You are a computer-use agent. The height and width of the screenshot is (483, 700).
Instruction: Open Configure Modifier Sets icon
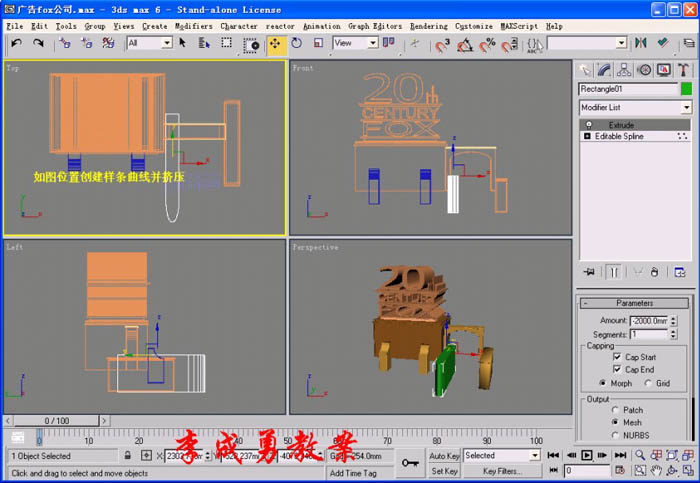click(x=679, y=272)
